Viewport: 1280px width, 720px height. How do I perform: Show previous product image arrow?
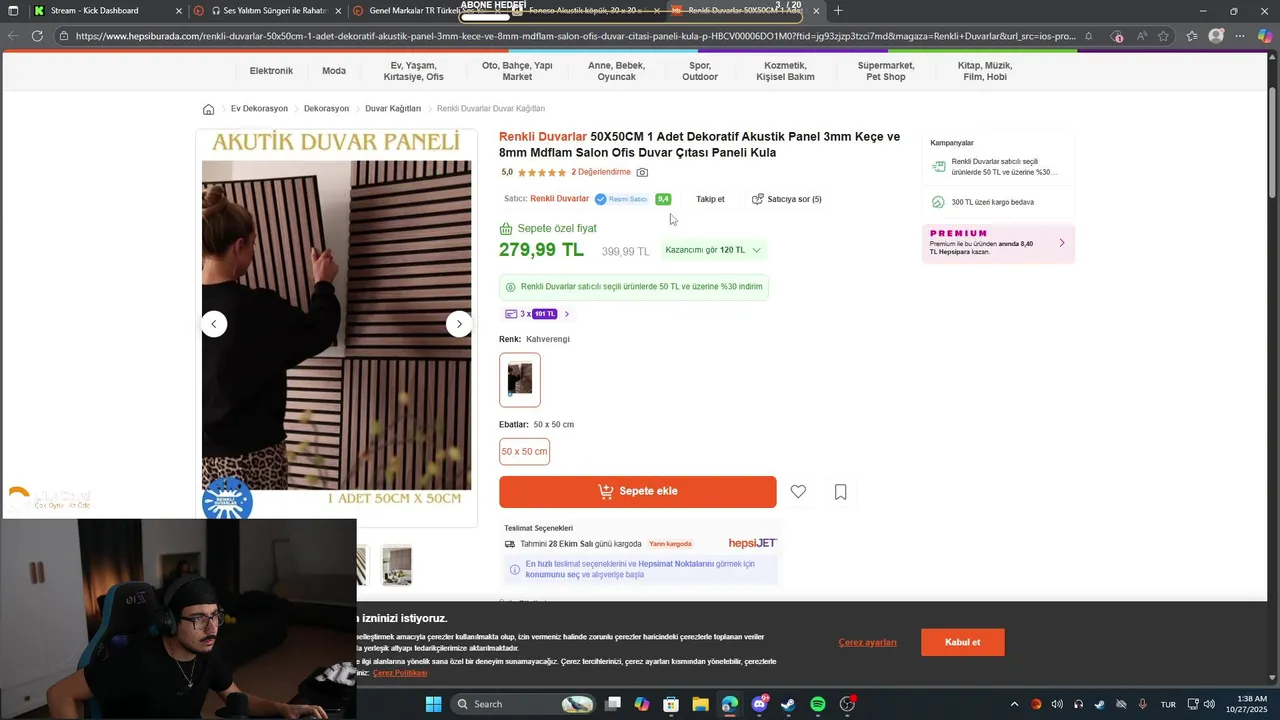pos(214,324)
